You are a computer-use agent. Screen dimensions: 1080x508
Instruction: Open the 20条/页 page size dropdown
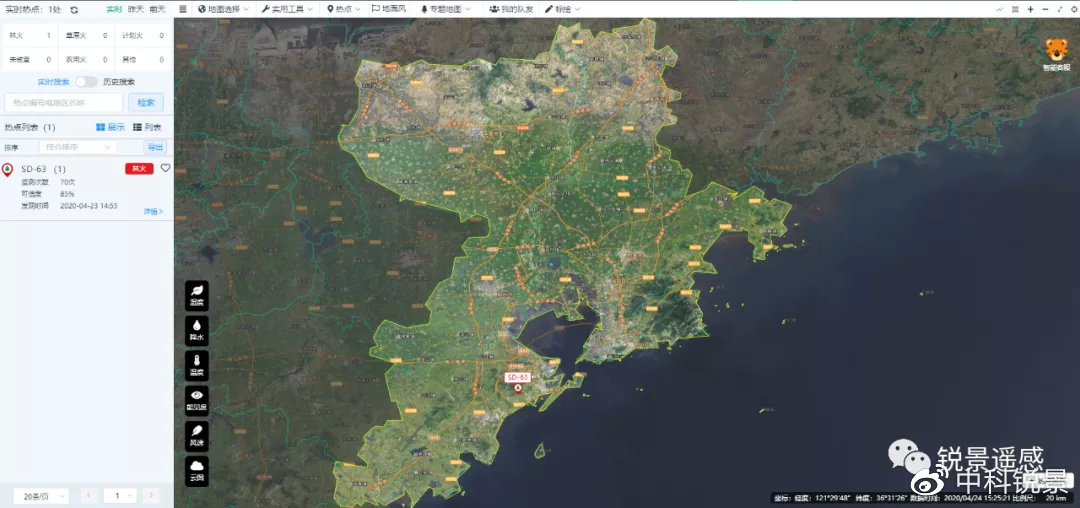41,496
